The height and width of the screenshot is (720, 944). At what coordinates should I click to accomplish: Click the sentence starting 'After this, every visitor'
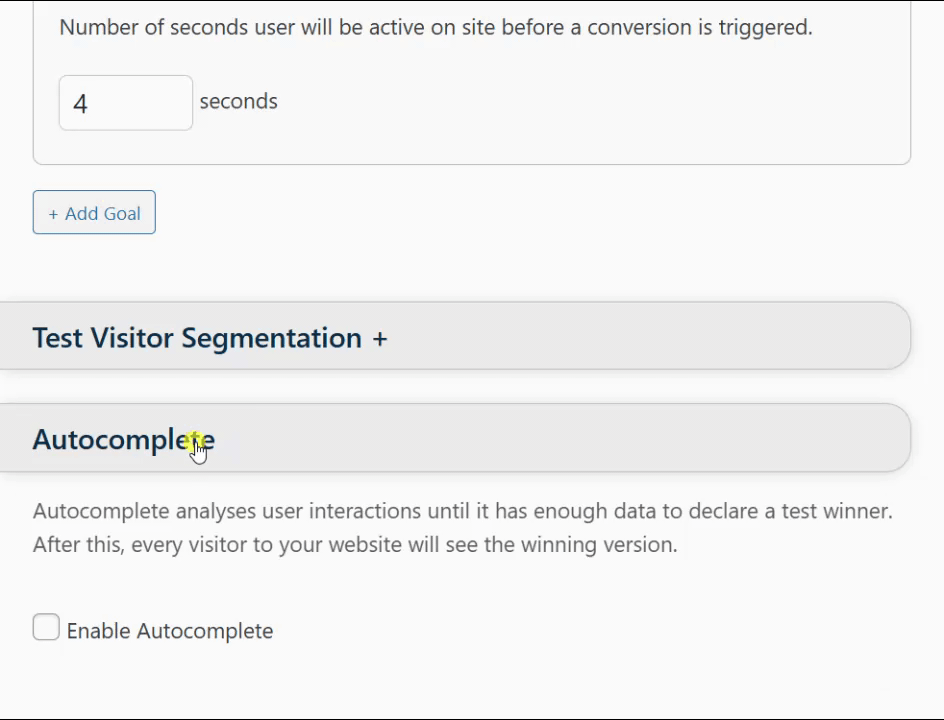[x=355, y=545]
